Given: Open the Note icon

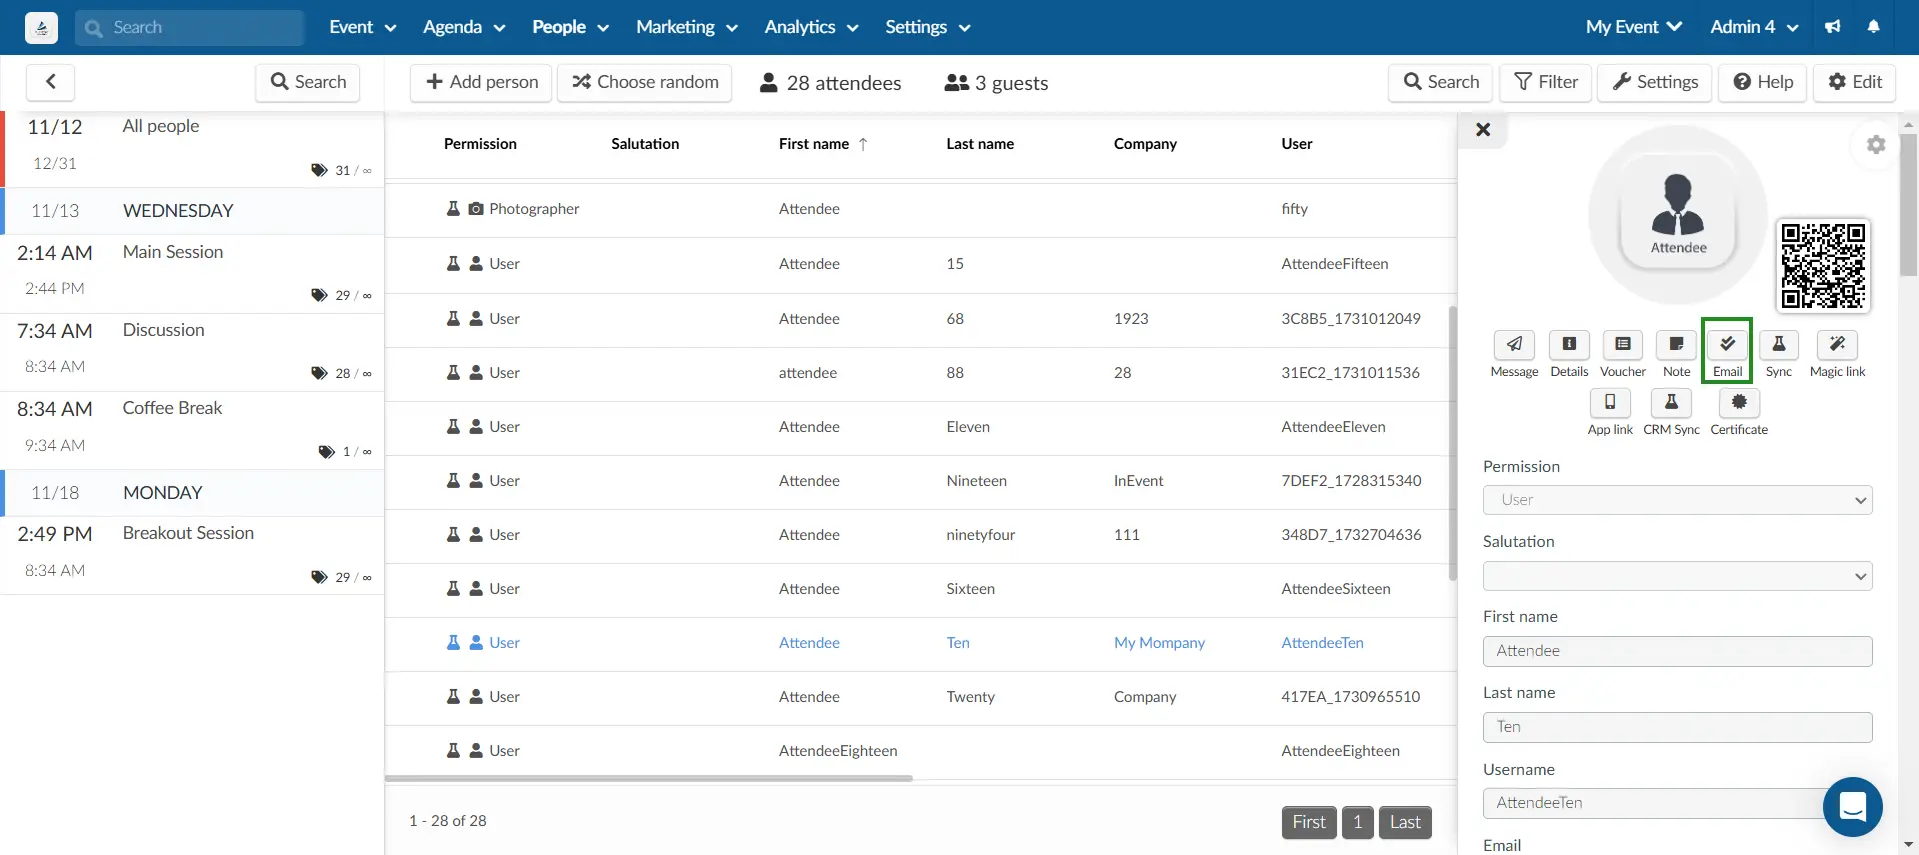Looking at the screenshot, I should click(1676, 345).
